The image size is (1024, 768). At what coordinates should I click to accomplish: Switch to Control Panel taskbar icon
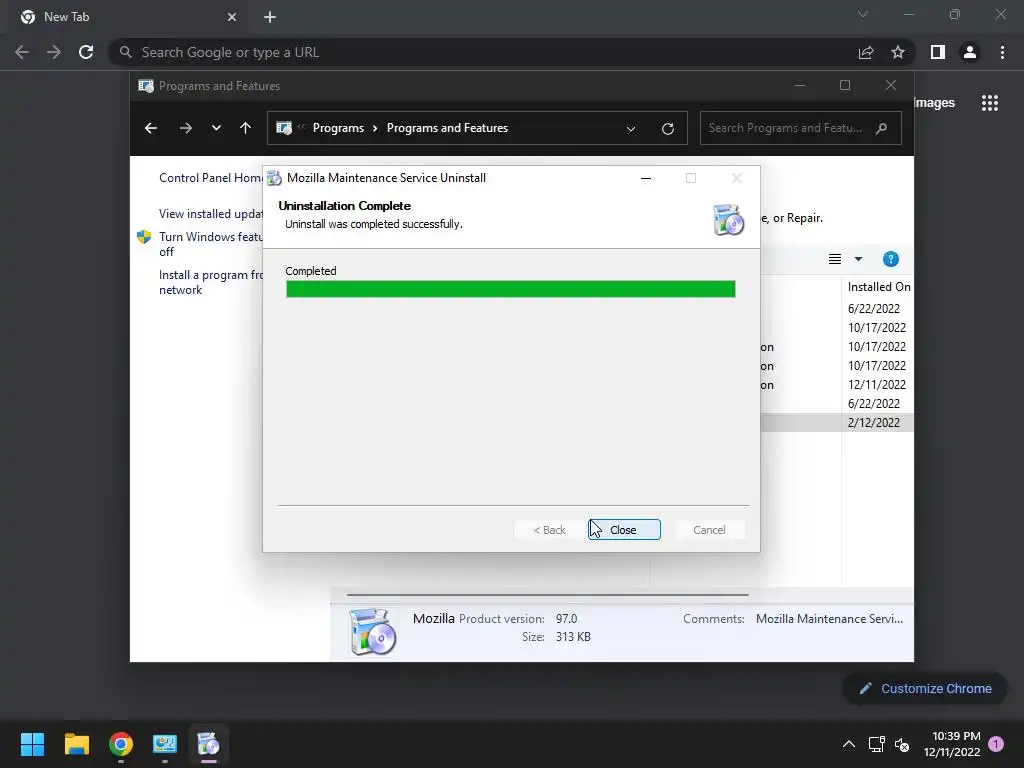point(165,744)
